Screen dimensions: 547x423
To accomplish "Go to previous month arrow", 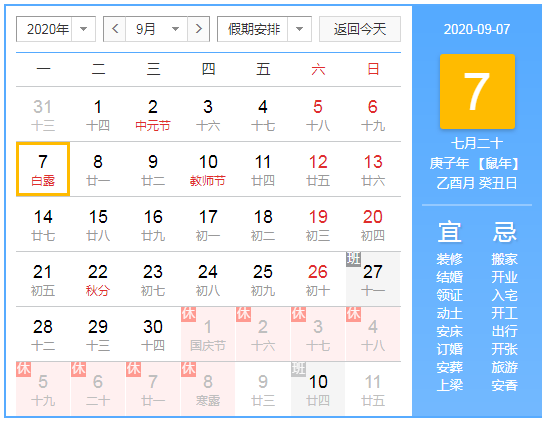I will pos(115,29).
